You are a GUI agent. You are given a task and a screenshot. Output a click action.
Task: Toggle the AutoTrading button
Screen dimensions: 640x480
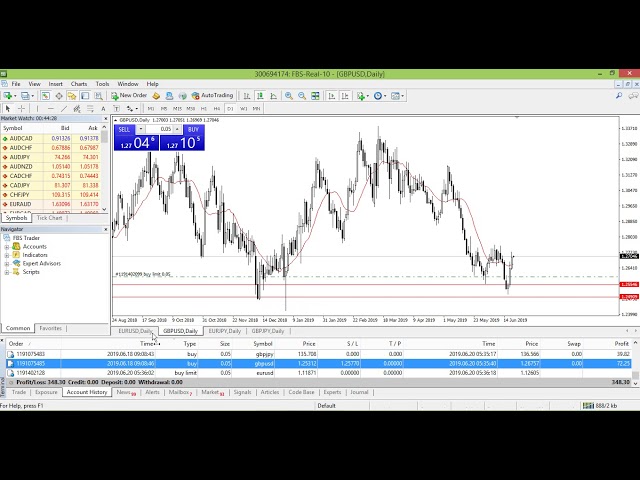point(212,96)
